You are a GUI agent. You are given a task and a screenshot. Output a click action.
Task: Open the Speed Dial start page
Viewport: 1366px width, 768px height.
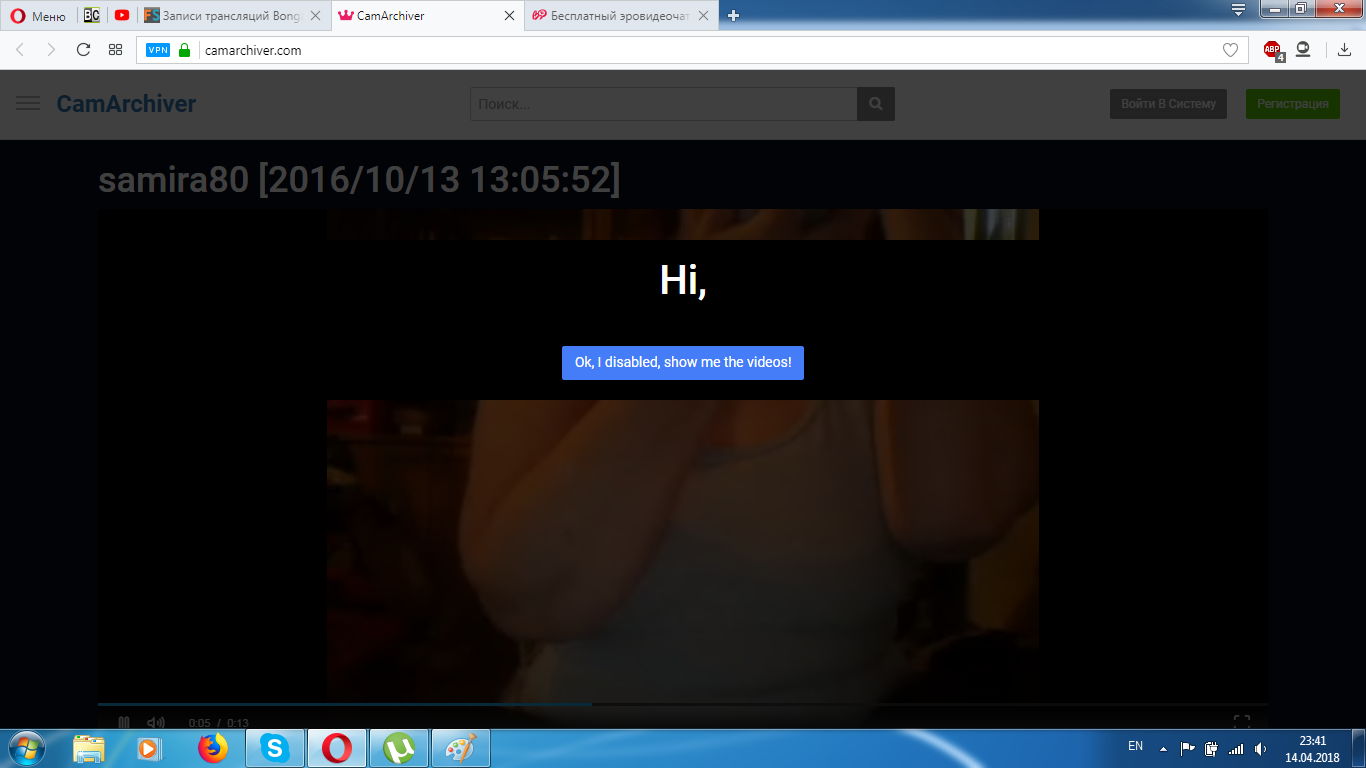click(x=116, y=50)
